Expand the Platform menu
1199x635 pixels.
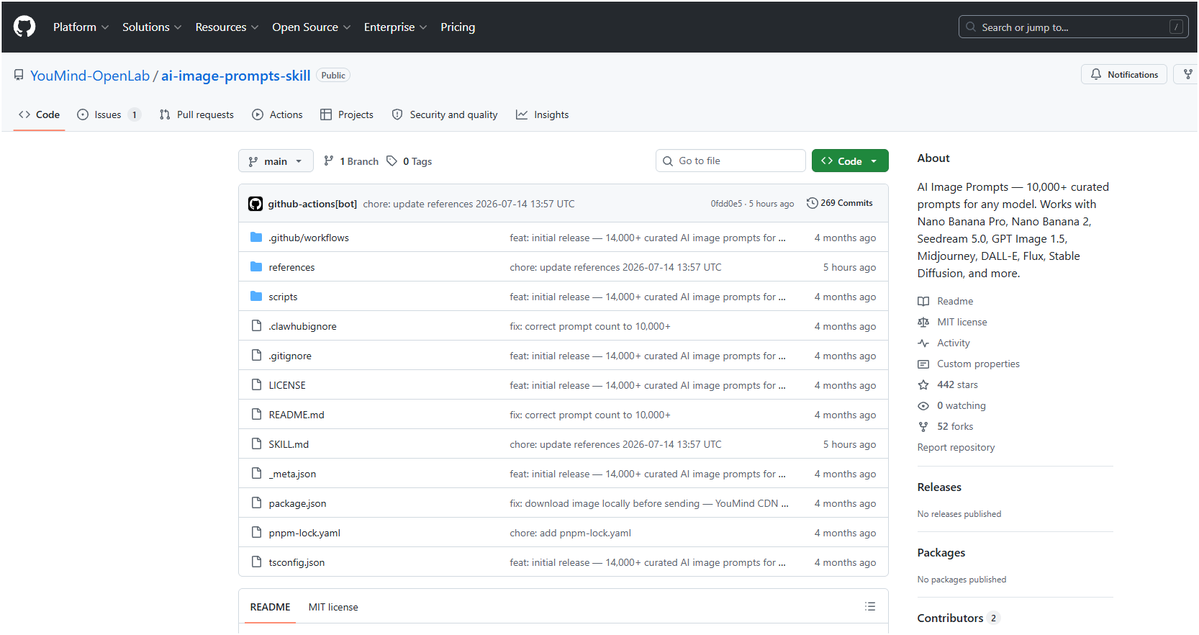coord(81,27)
